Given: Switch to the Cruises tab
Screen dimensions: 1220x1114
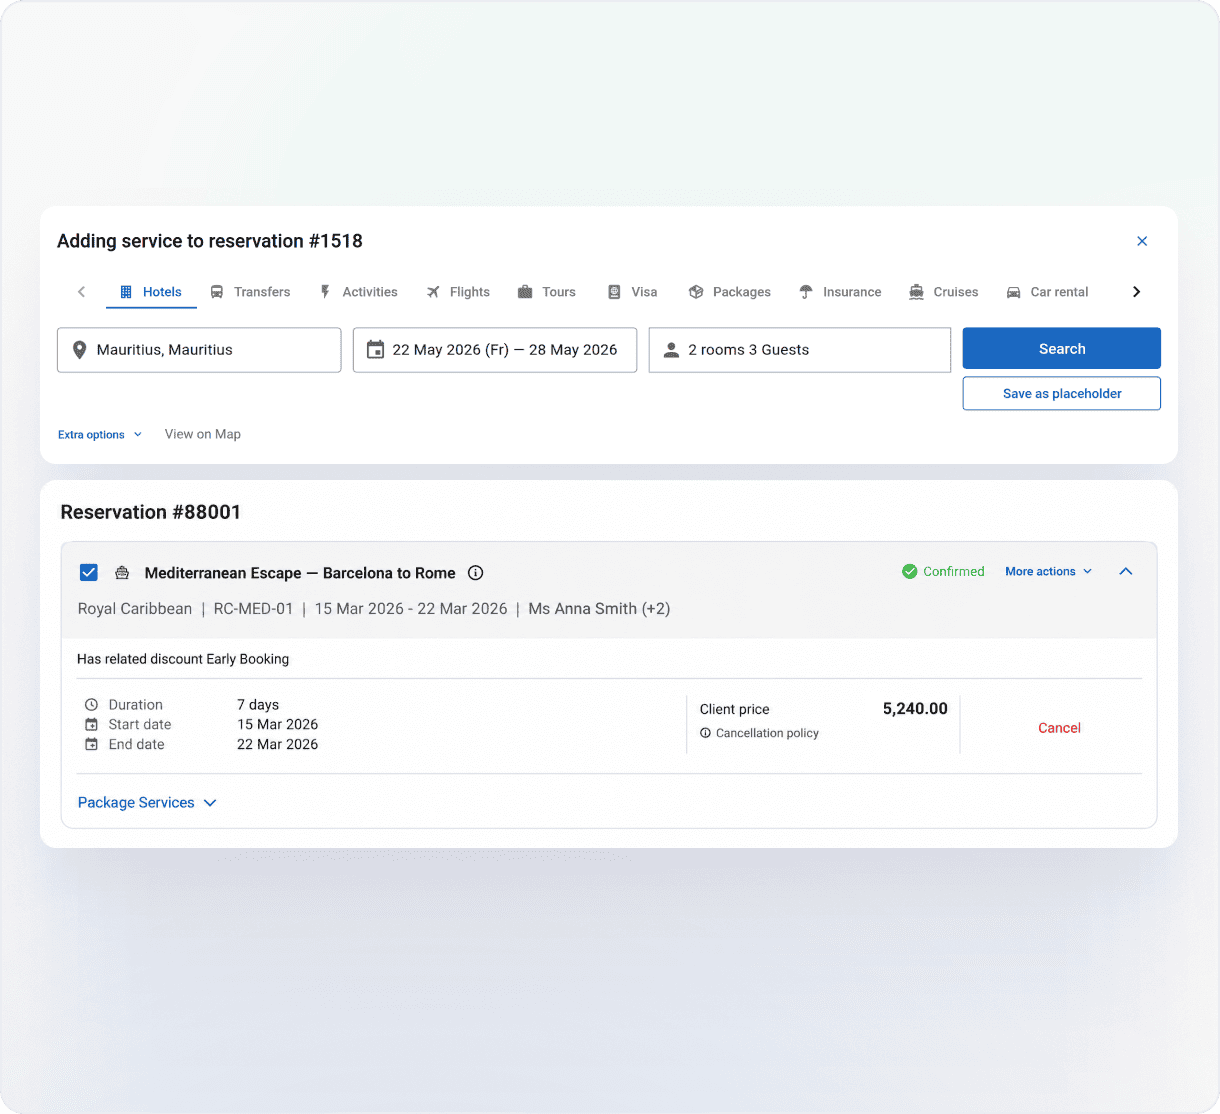Looking at the screenshot, I should click(x=943, y=292).
